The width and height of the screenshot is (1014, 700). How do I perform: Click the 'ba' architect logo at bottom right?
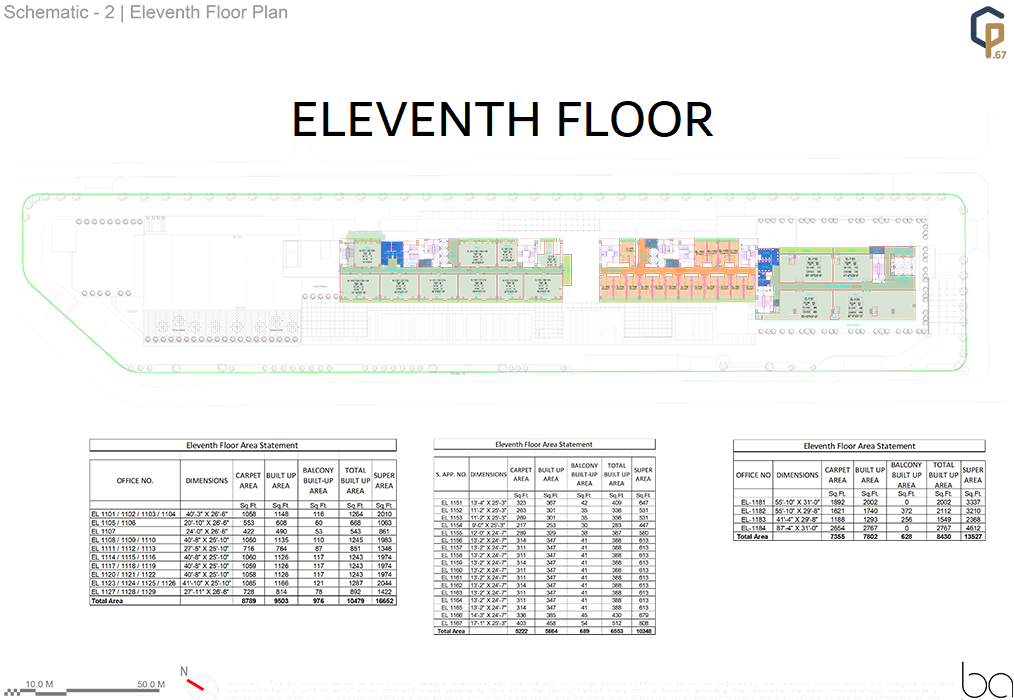tap(980, 679)
